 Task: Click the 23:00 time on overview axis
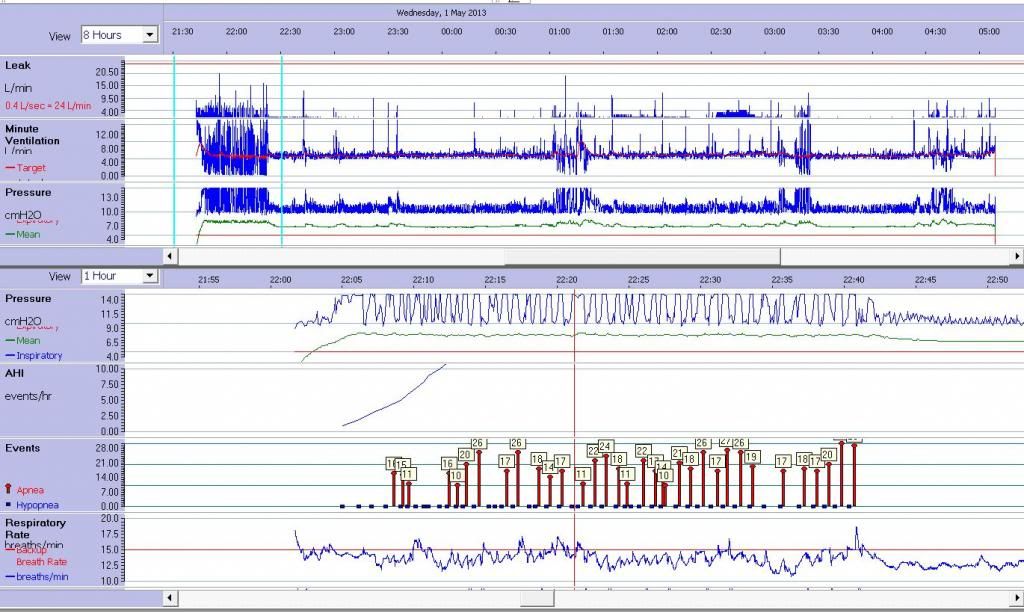[344, 31]
